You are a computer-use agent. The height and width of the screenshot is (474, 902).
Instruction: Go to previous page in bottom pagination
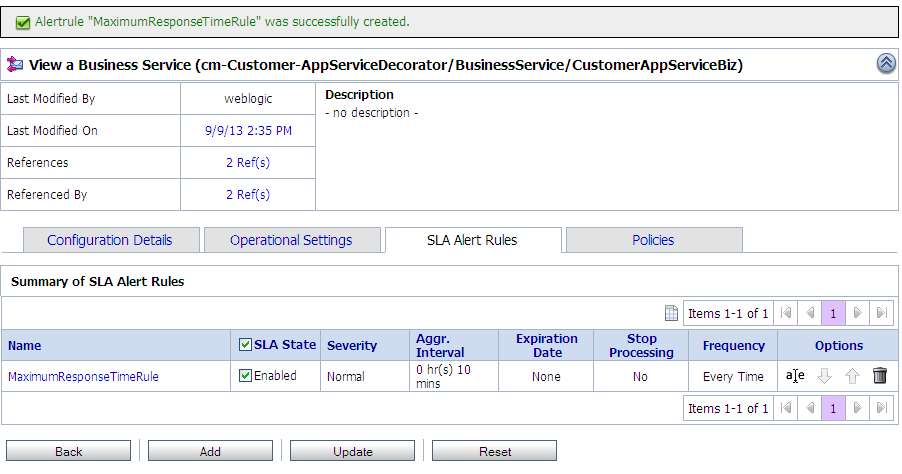tap(810, 408)
